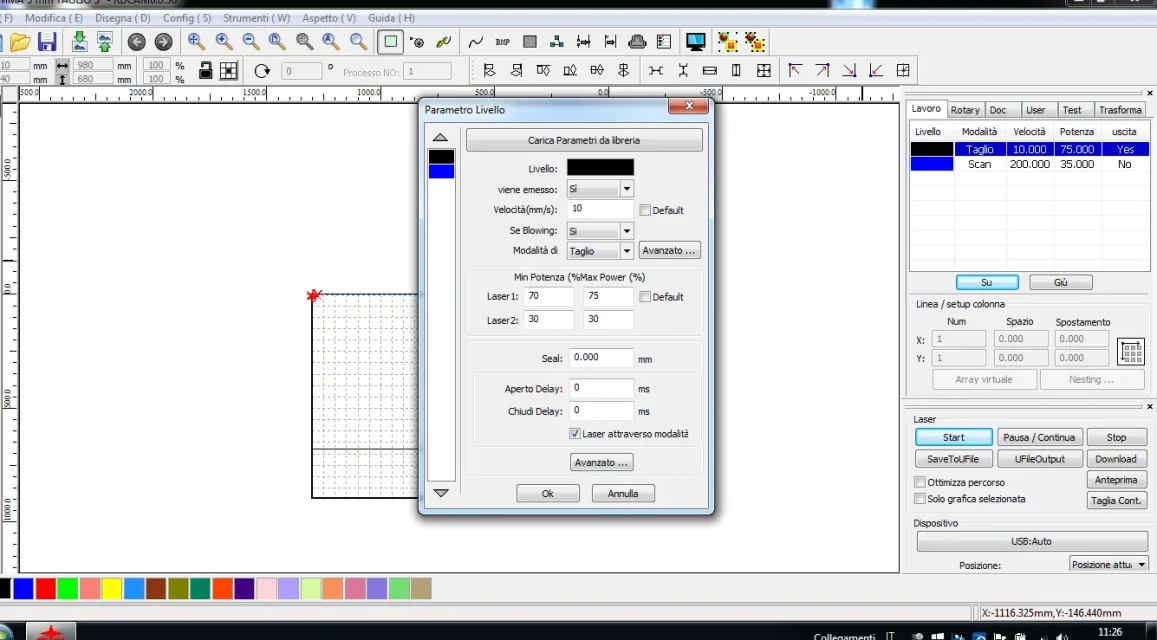The image size is (1157, 640).
Task: Switch to the Rotary tab
Action: click(x=964, y=110)
